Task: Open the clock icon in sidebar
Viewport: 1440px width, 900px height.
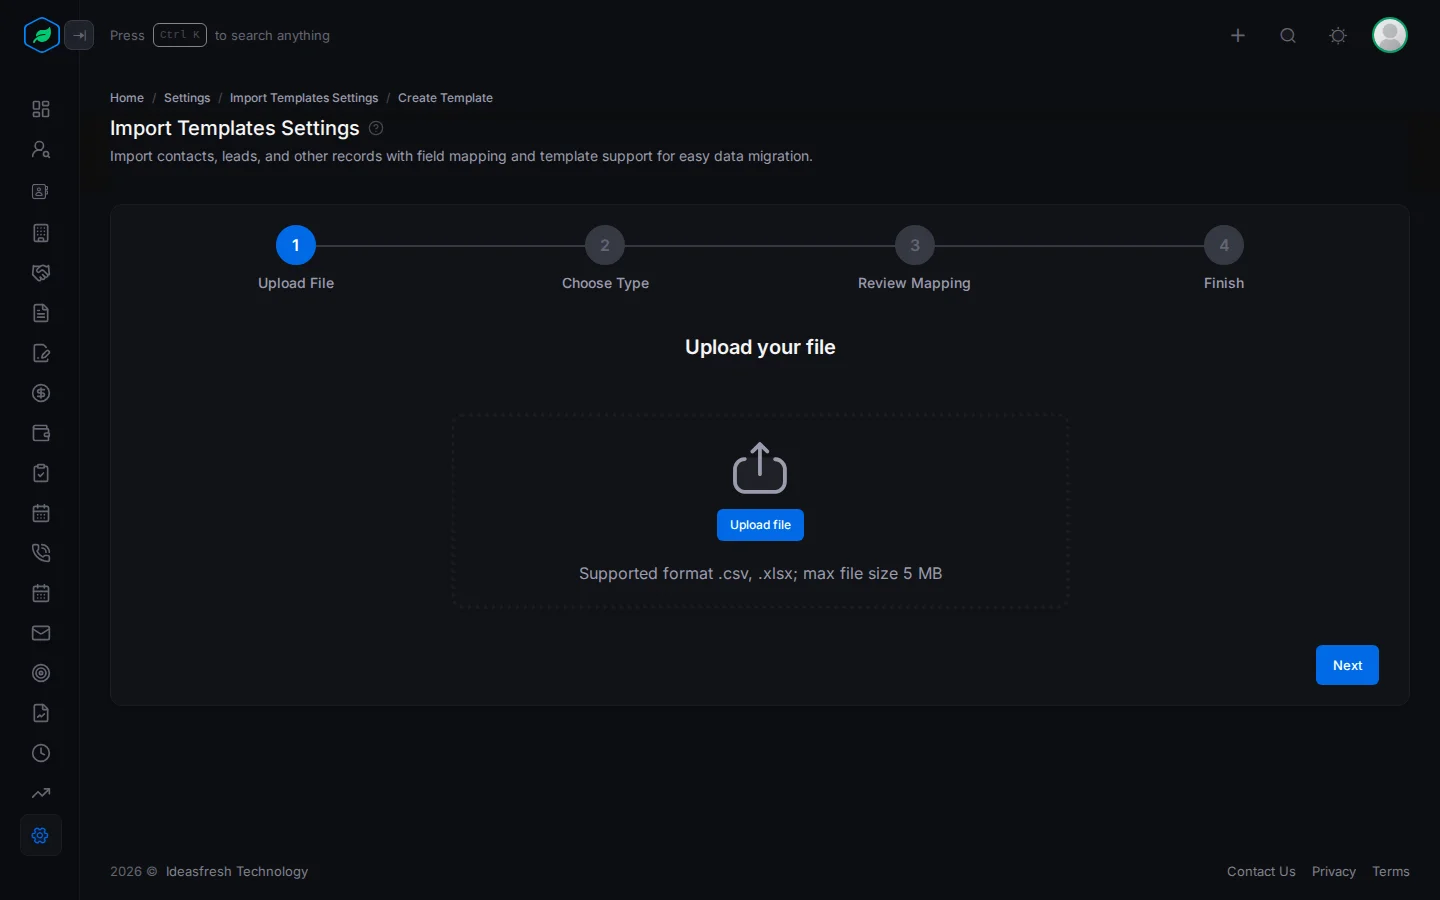Action: tap(41, 753)
